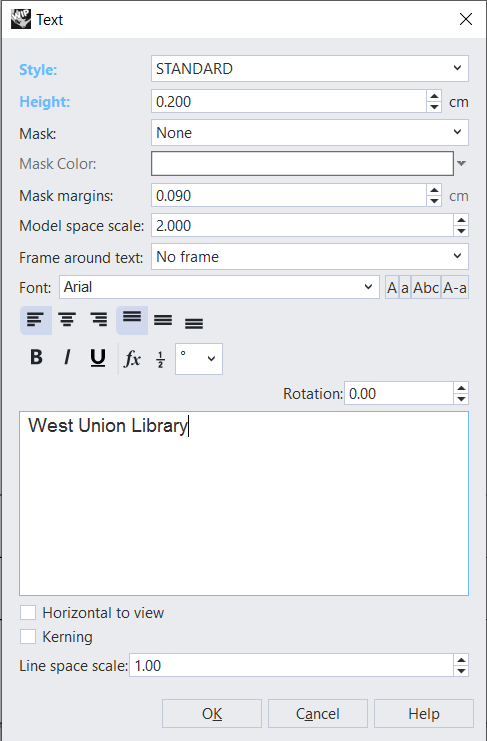
Task: Open the Mask dropdown set to None
Action: point(309,133)
